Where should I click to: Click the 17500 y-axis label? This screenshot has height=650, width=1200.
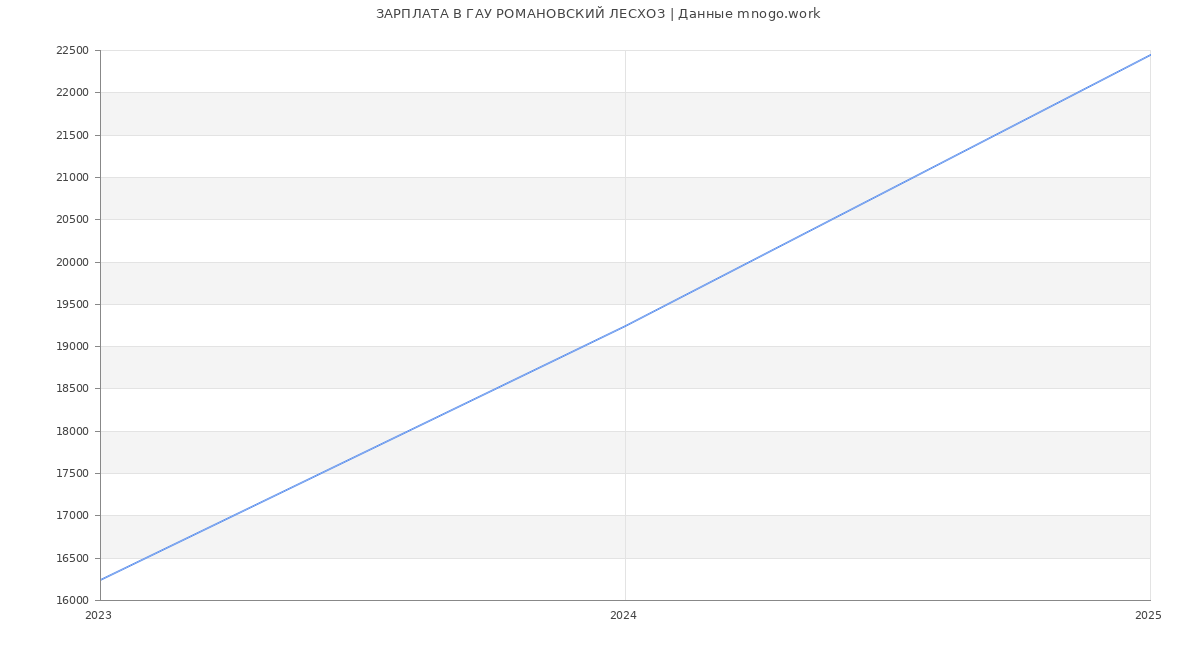coord(72,474)
